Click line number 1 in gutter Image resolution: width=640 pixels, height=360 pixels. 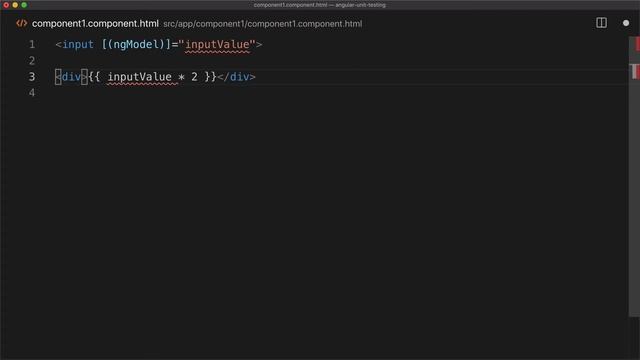point(32,44)
